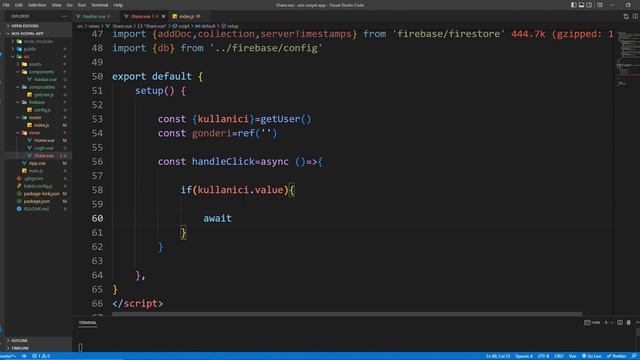Close the Share.vue editor tab
Screen dimensions: 640x360
pyautogui.click(x=163, y=16)
